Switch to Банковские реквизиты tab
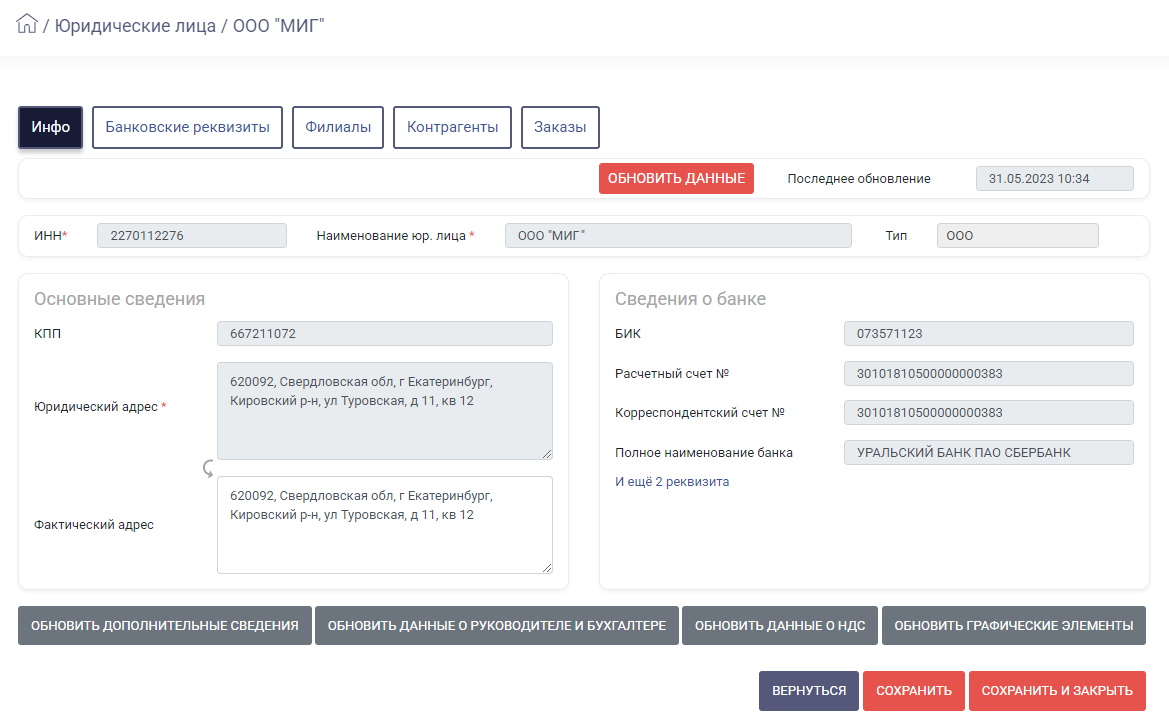Screen dimensions: 1169x723 (187, 127)
